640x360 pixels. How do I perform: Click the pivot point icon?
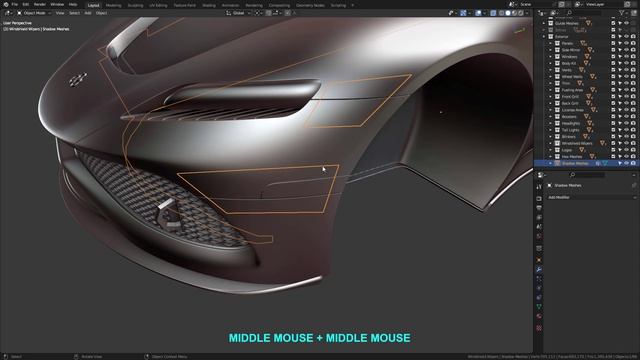click(x=258, y=13)
